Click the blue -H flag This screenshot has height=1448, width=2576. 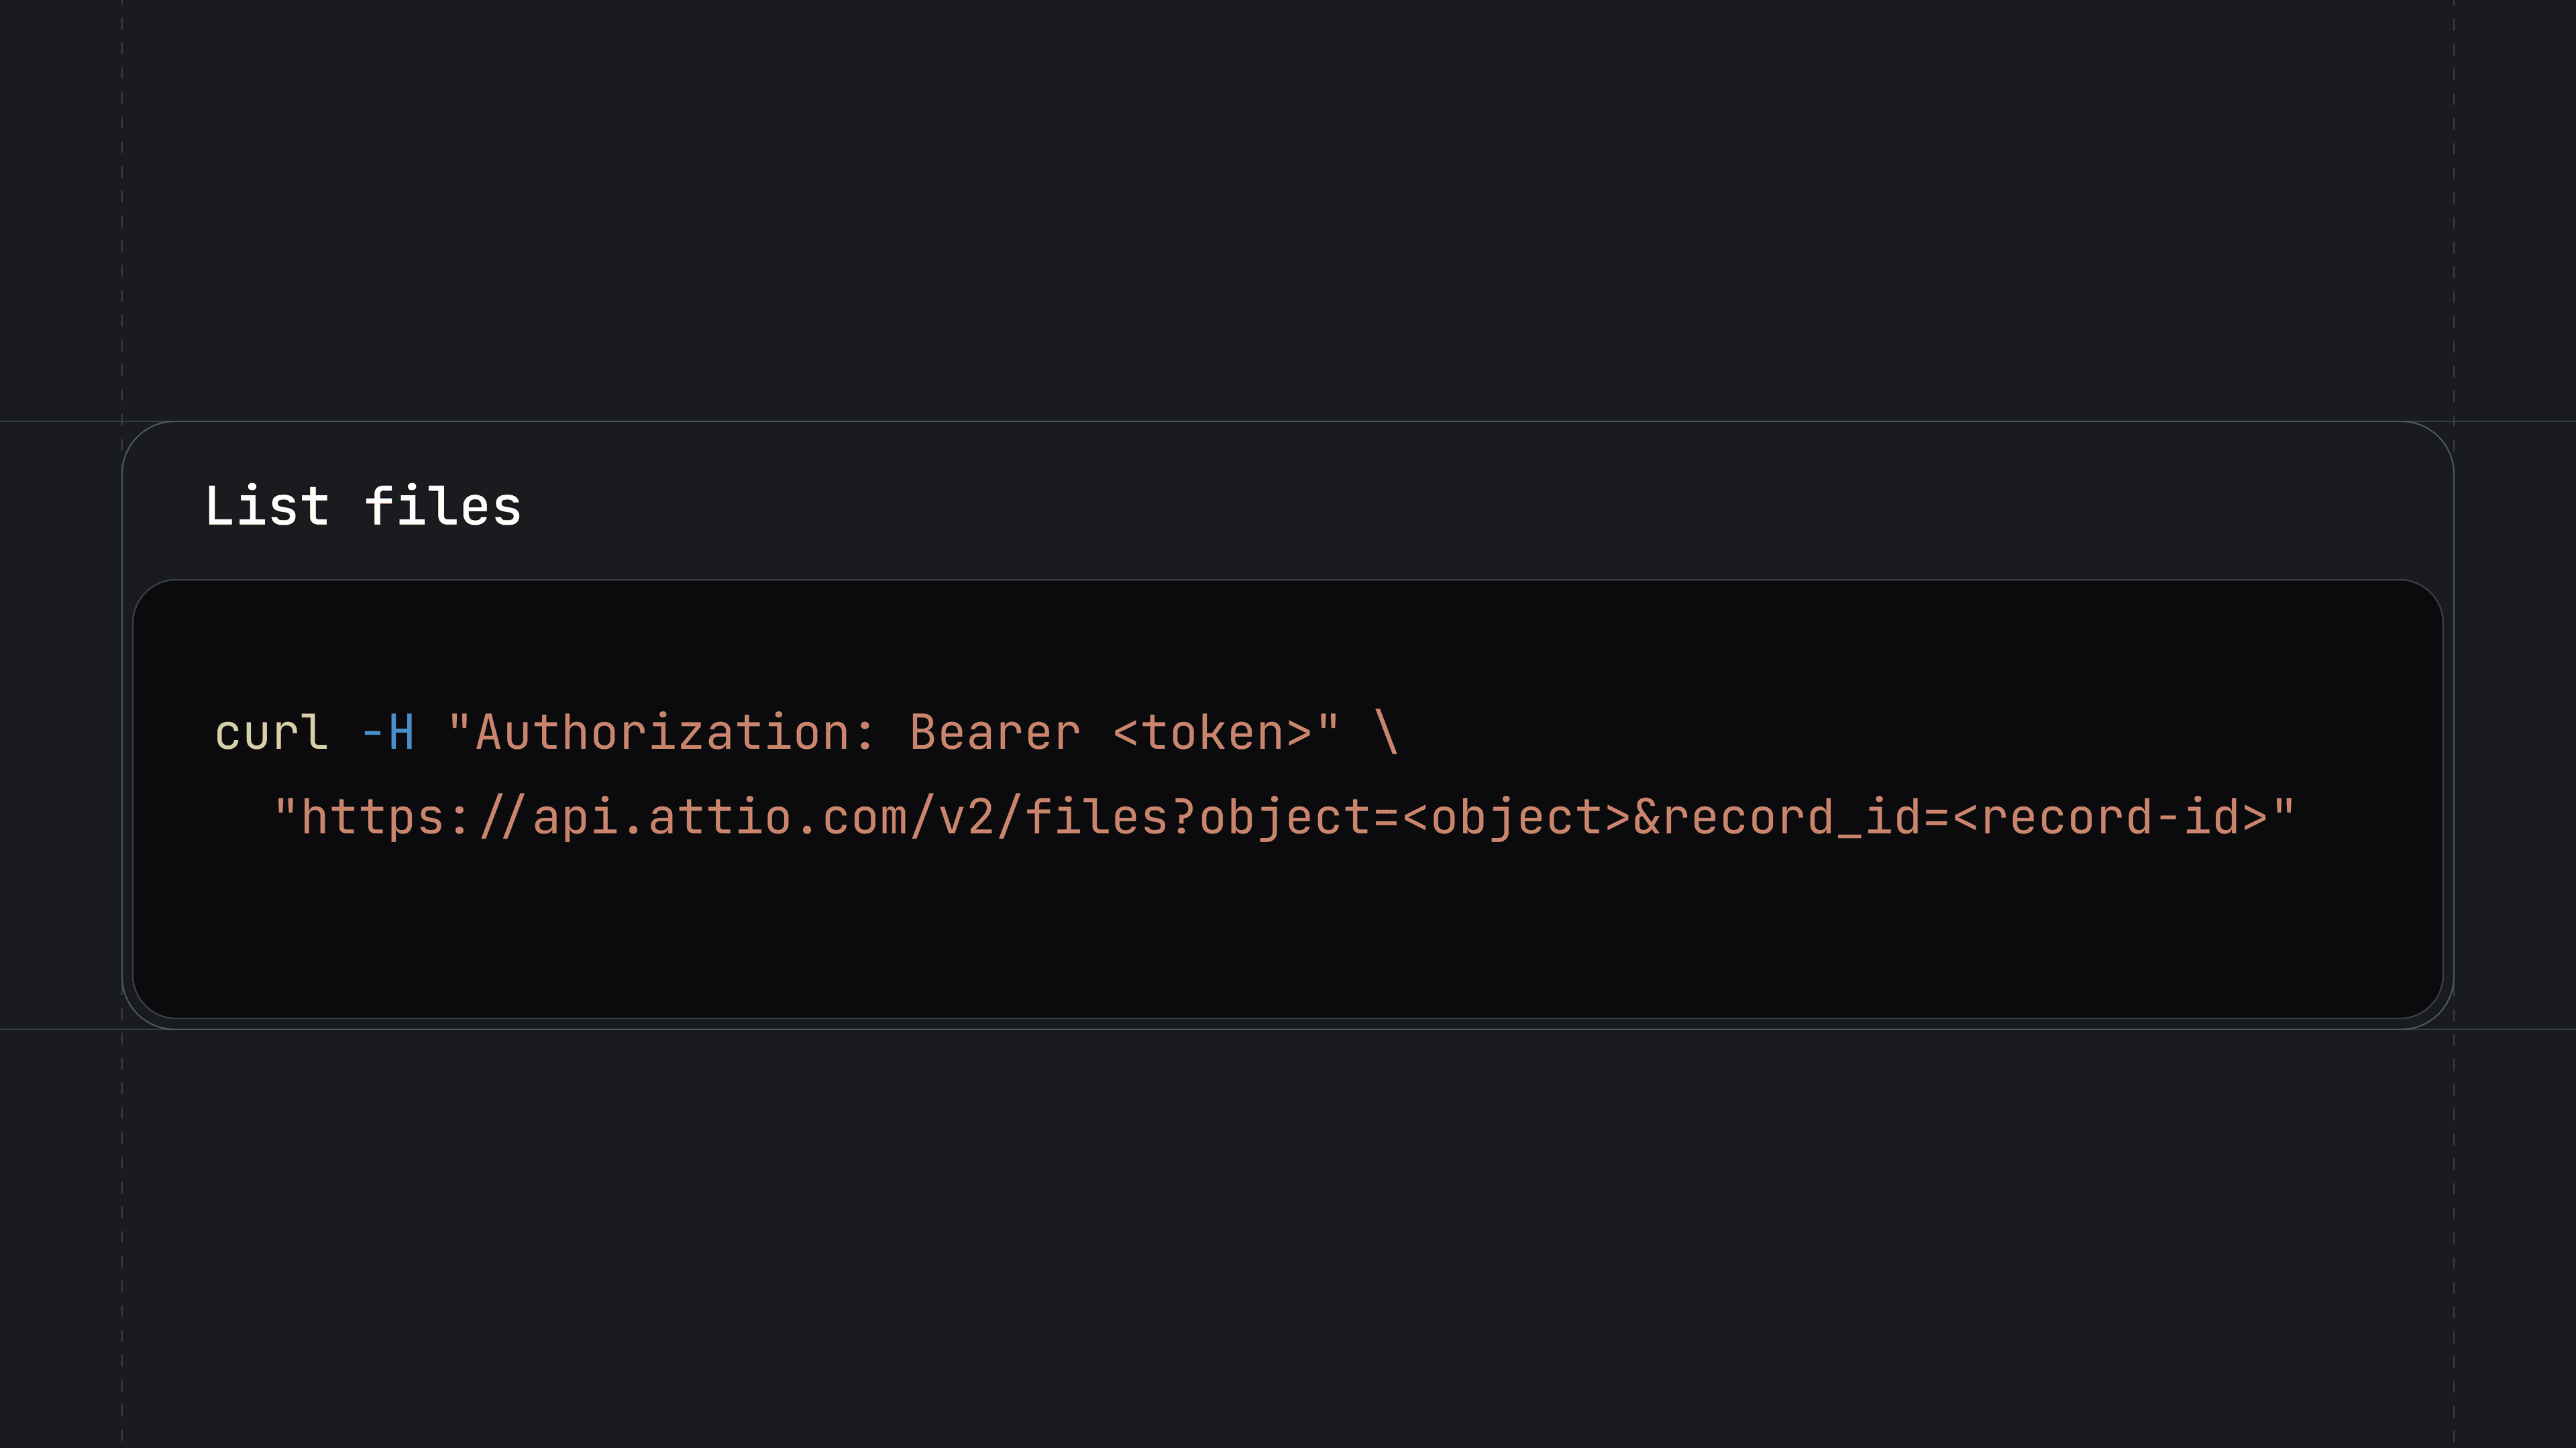[388, 733]
